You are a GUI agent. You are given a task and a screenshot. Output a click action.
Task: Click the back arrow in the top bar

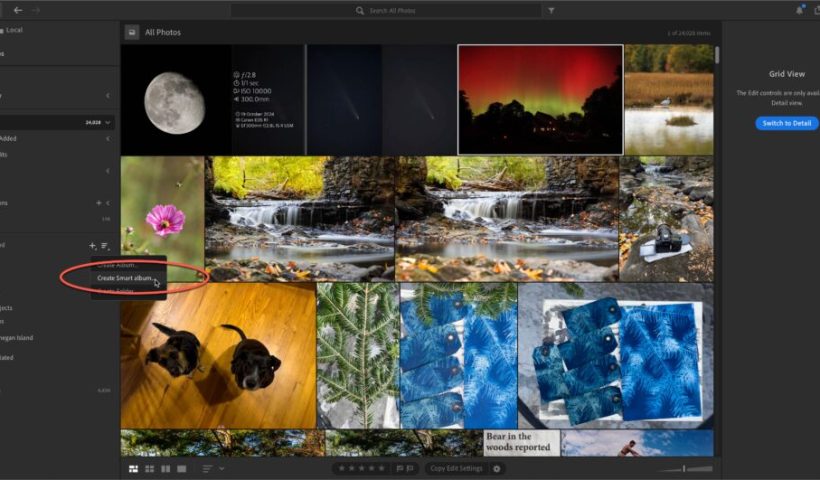18,10
